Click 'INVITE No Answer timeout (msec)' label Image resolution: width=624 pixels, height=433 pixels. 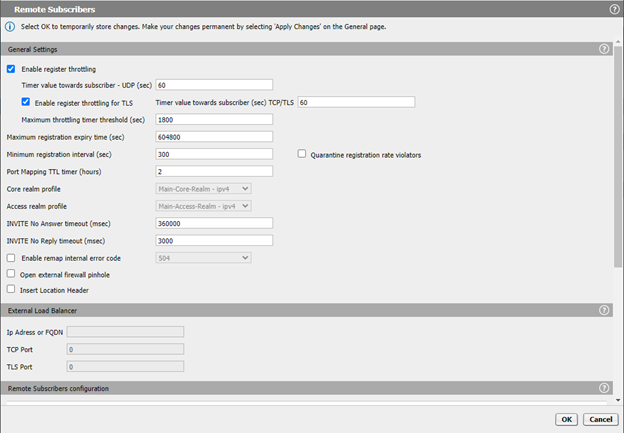pos(58,224)
